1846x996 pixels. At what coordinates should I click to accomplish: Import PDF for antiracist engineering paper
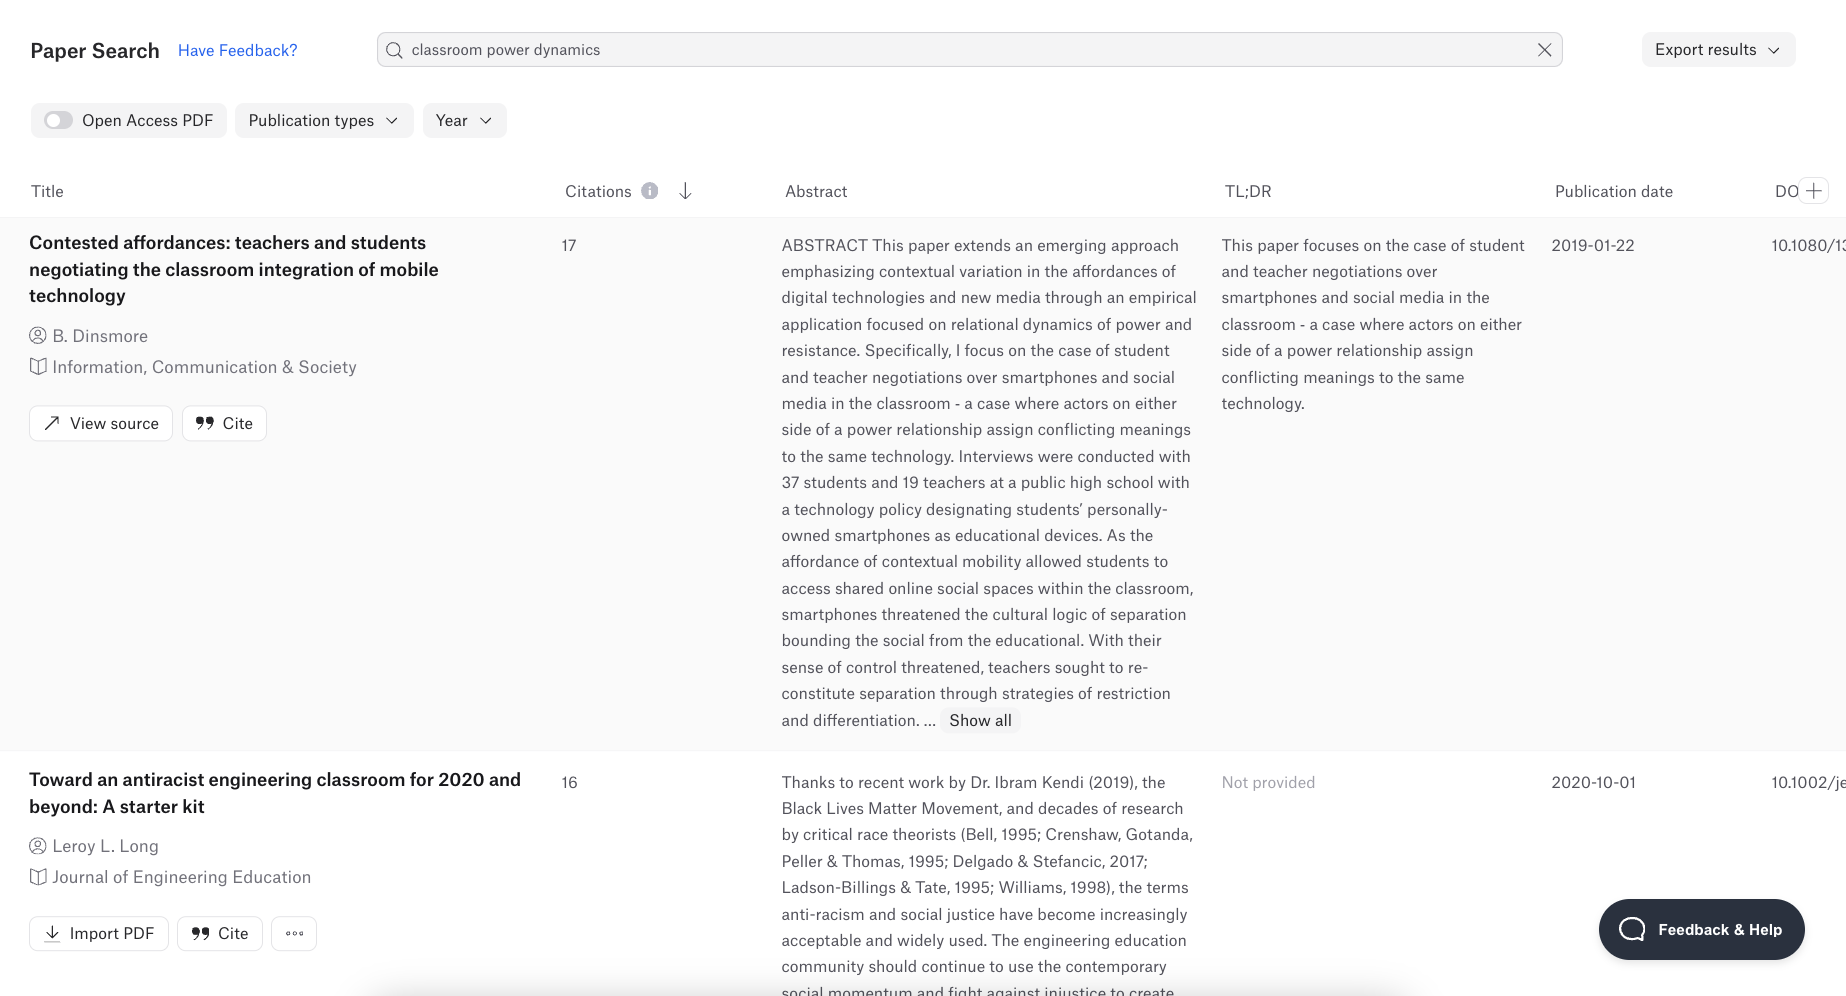point(99,933)
